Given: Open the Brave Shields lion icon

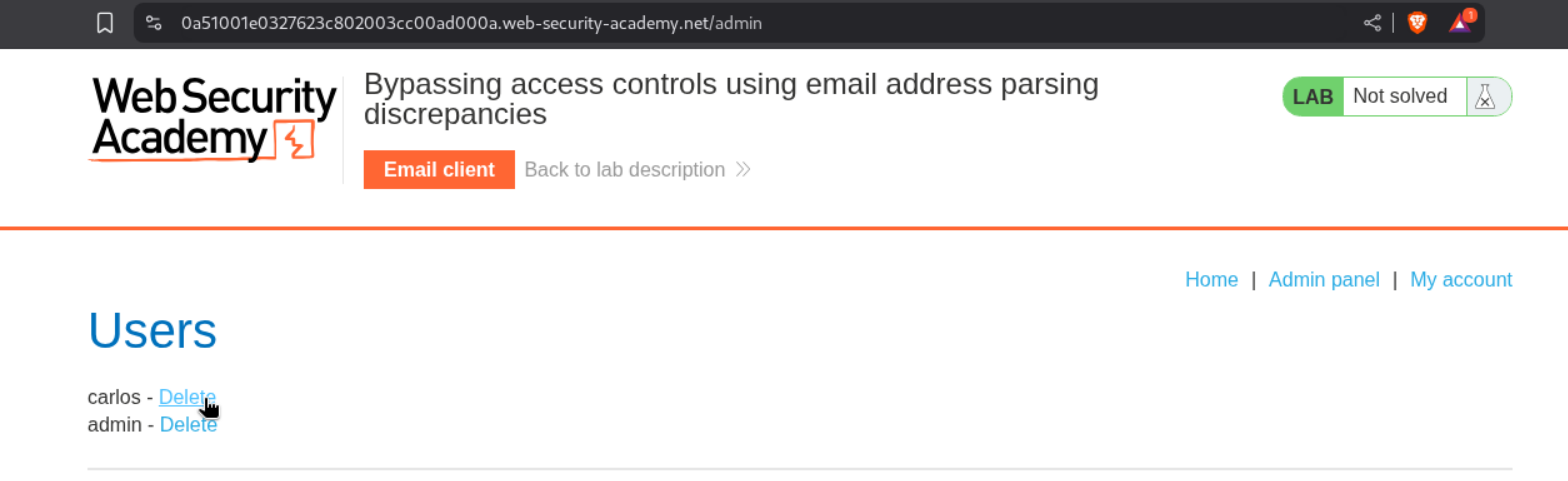Looking at the screenshot, I should click(x=1417, y=22).
